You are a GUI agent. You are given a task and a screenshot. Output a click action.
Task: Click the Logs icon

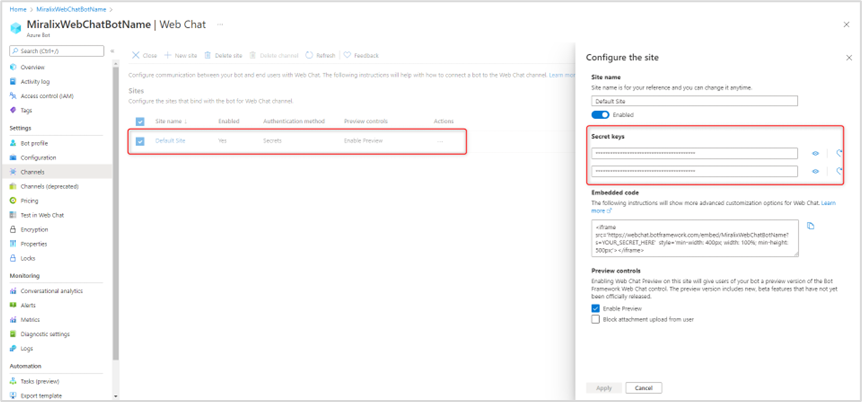[13, 348]
